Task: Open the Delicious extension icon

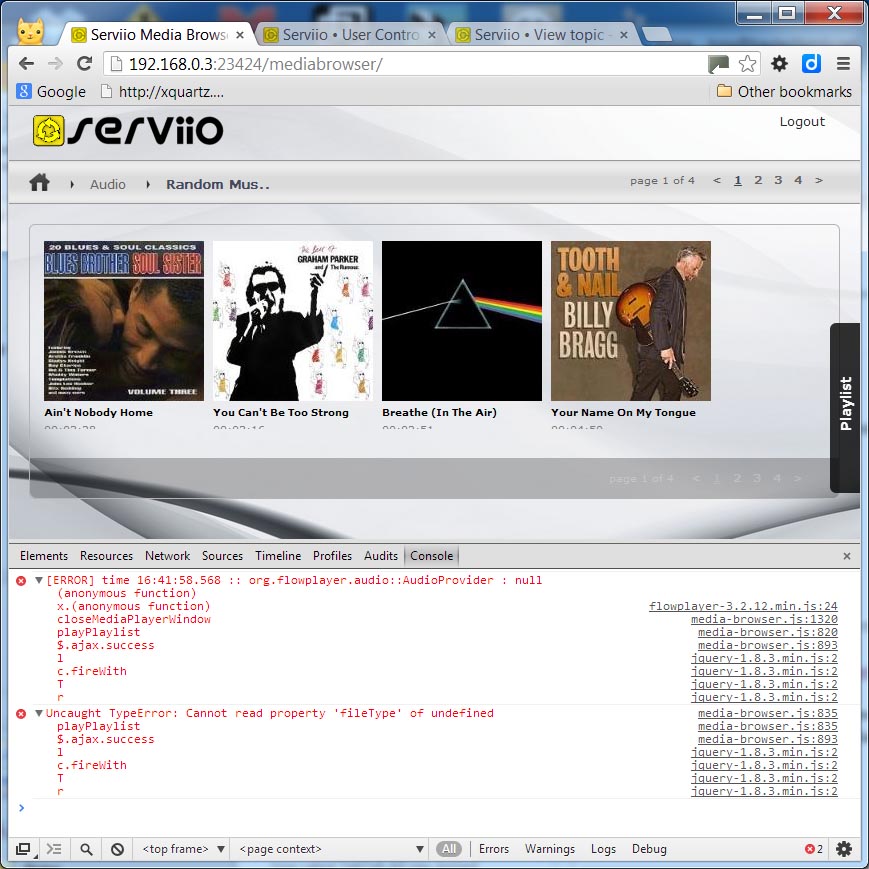Action: click(810, 63)
